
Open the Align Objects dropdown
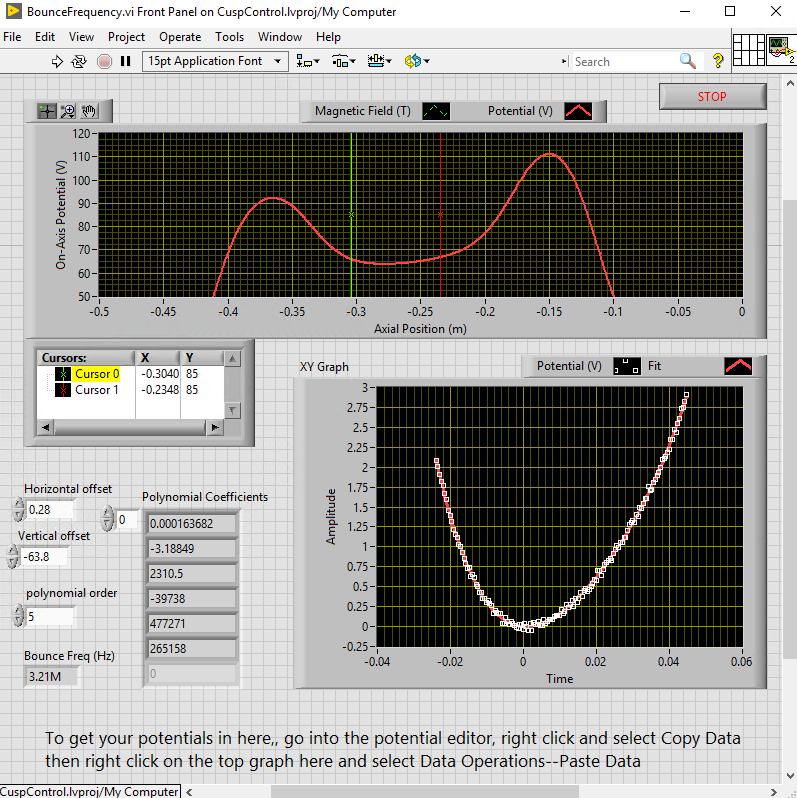coord(309,61)
